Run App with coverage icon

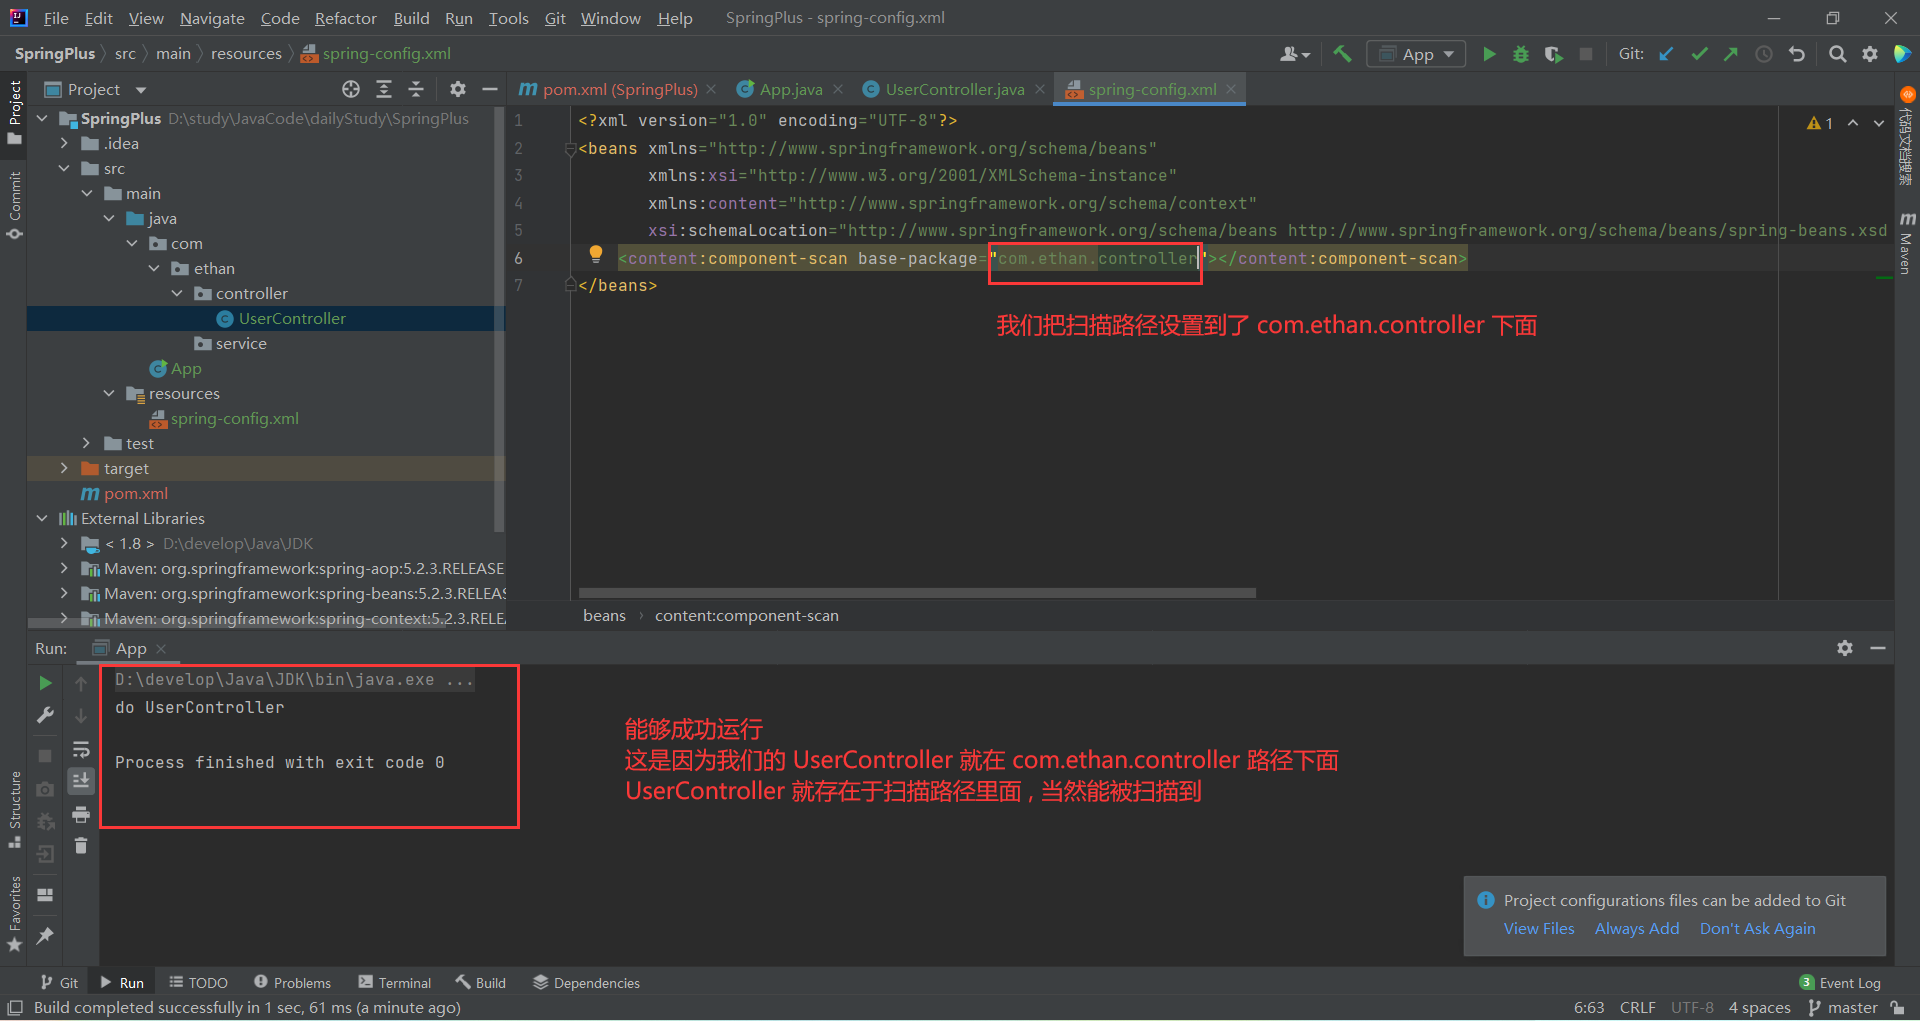point(1553,54)
